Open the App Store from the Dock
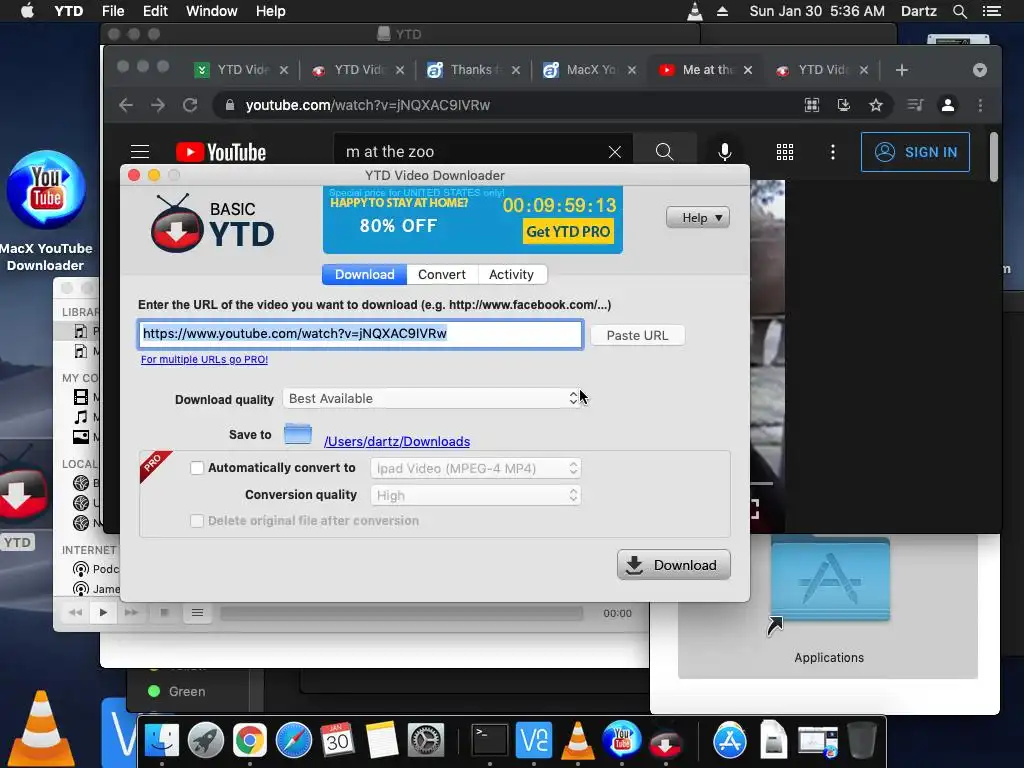This screenshot has height=768, width=1024. pyautogui.click(x=729, y=741)
